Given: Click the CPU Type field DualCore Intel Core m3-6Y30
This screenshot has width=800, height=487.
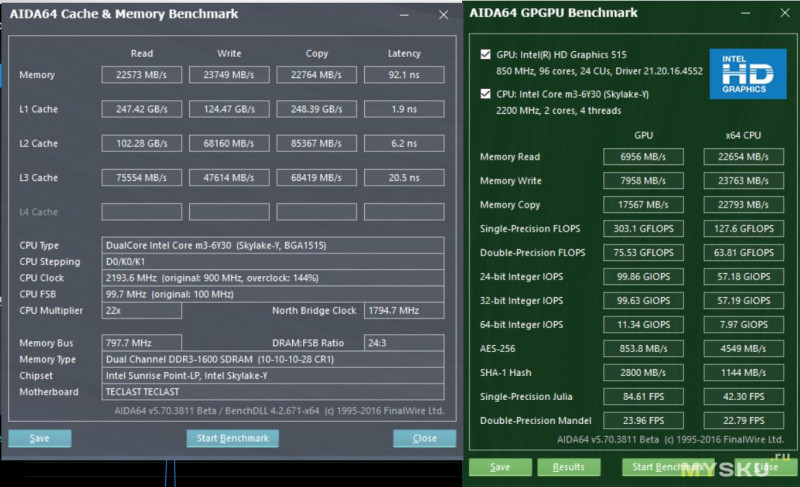Looking at the screenshot, I should pos(273,245).
